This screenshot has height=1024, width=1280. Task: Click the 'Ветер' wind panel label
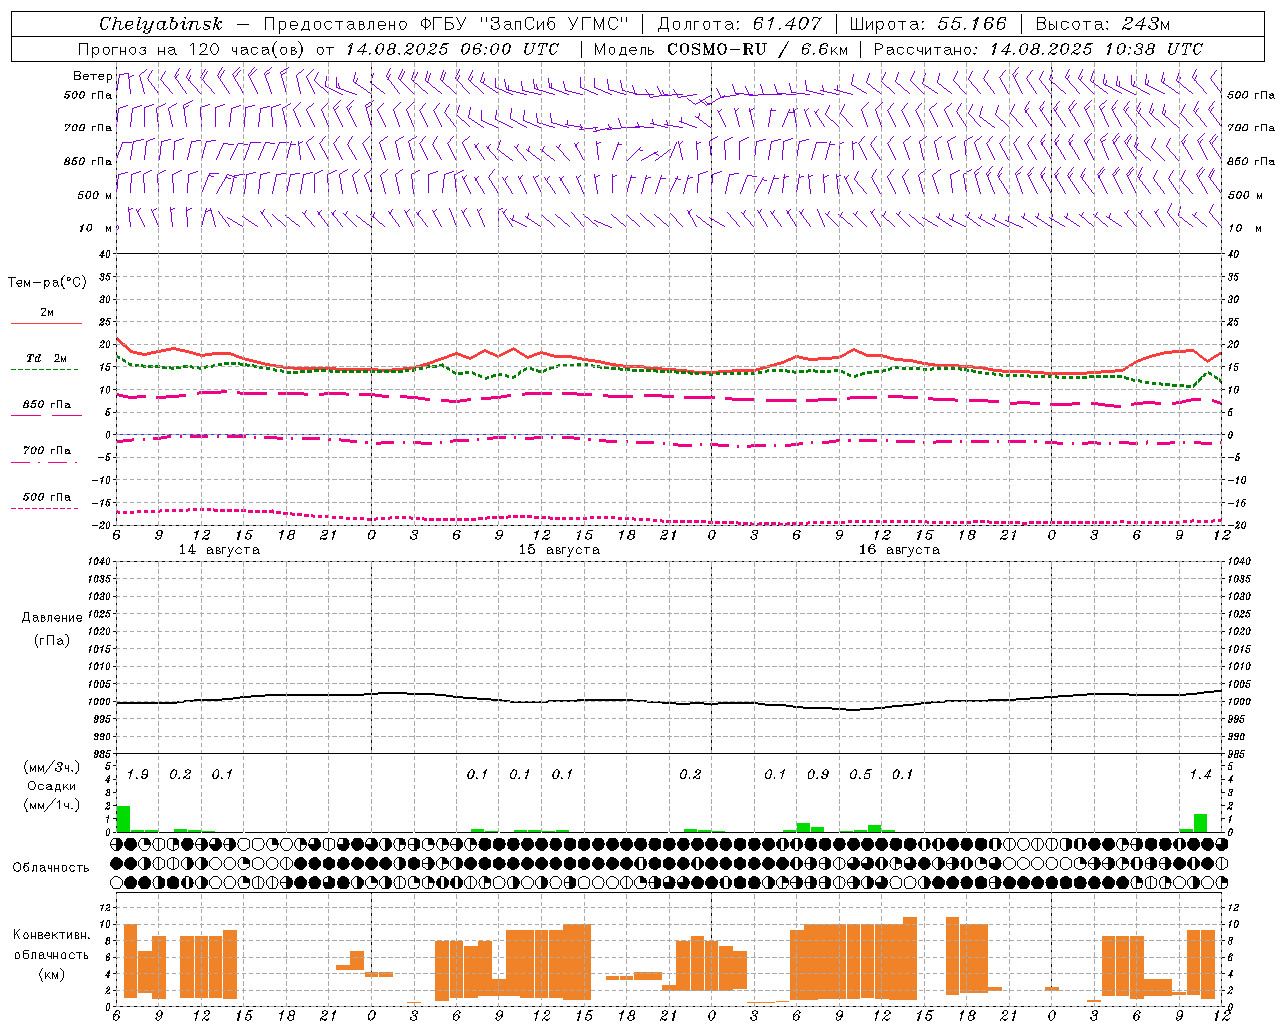(92, 76)
